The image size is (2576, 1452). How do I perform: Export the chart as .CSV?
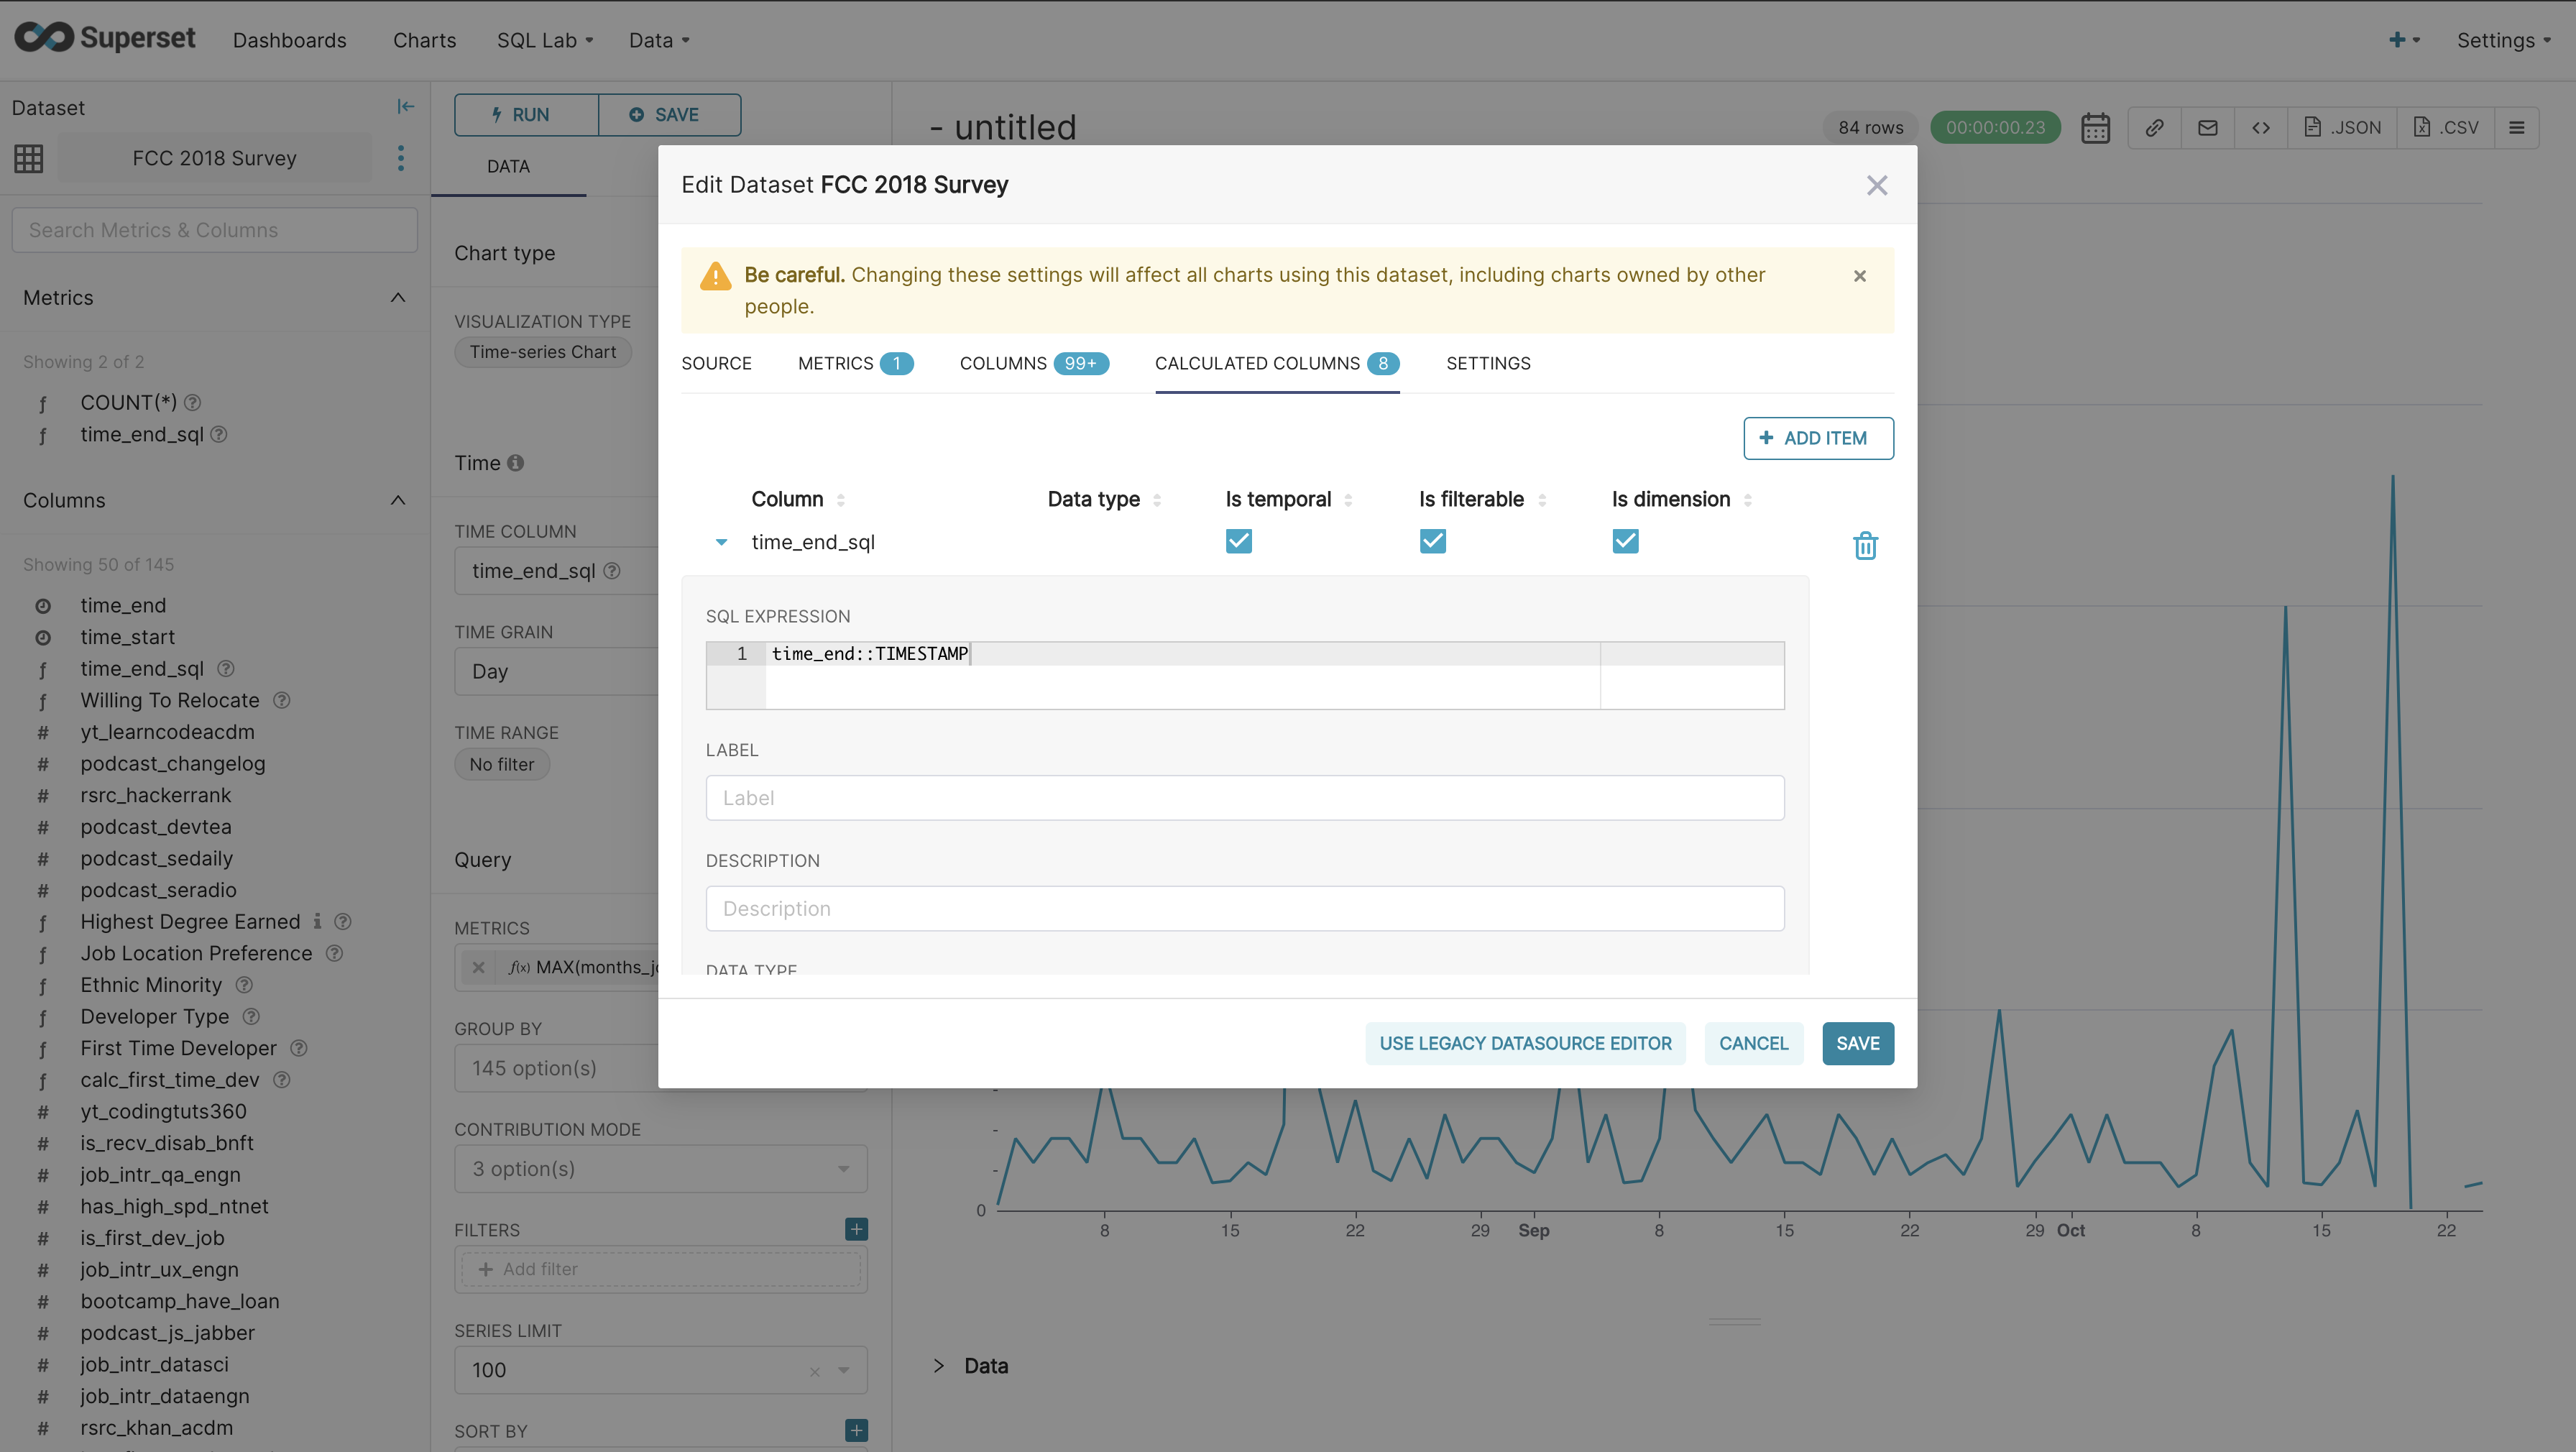[x=2446, y=128]
